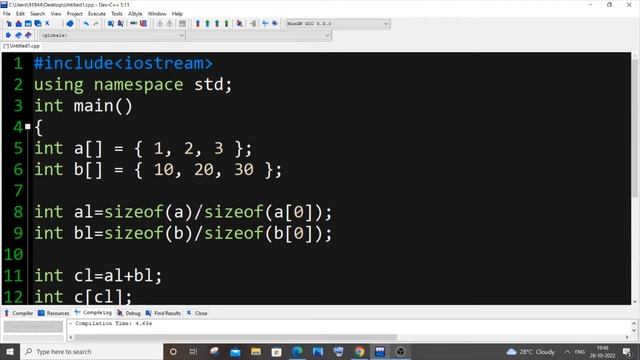Click the compile log horizontal scrollbar
Image resolution: width=640 pixels, height=360 pixels.
click(x=236, y=337)
